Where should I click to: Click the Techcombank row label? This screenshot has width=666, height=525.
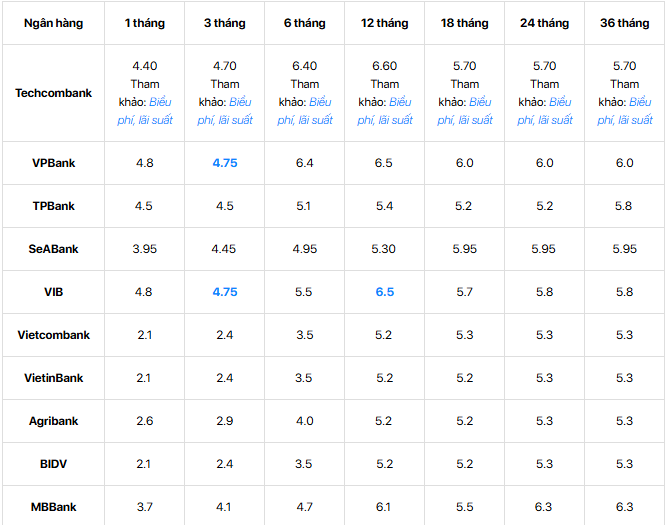(x=54, y=93)
